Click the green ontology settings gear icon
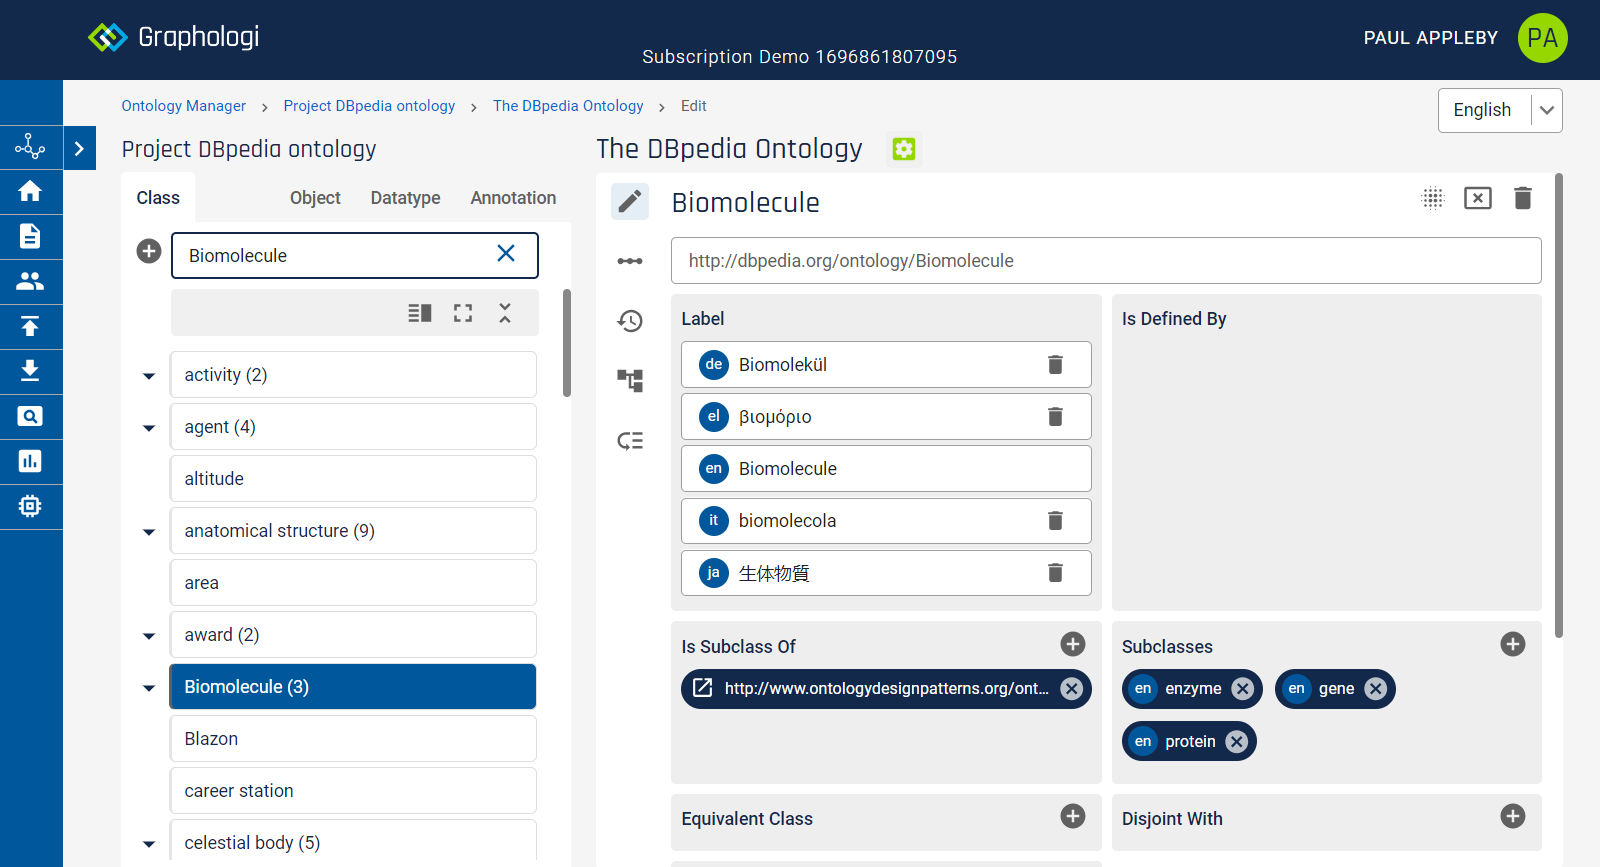 [904, 149]
